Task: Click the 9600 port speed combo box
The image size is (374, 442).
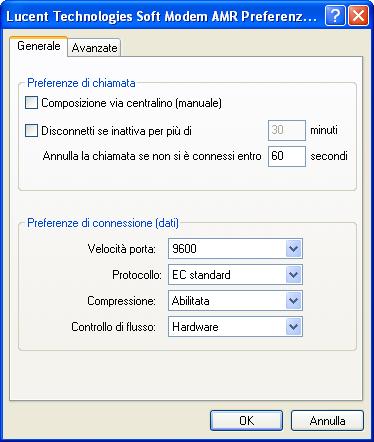Action: (235, 249)
